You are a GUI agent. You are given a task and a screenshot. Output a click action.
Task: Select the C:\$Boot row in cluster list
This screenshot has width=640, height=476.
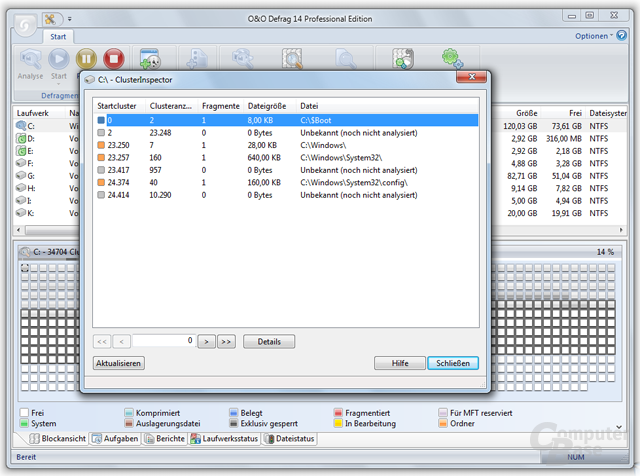[x=286, y=120]
